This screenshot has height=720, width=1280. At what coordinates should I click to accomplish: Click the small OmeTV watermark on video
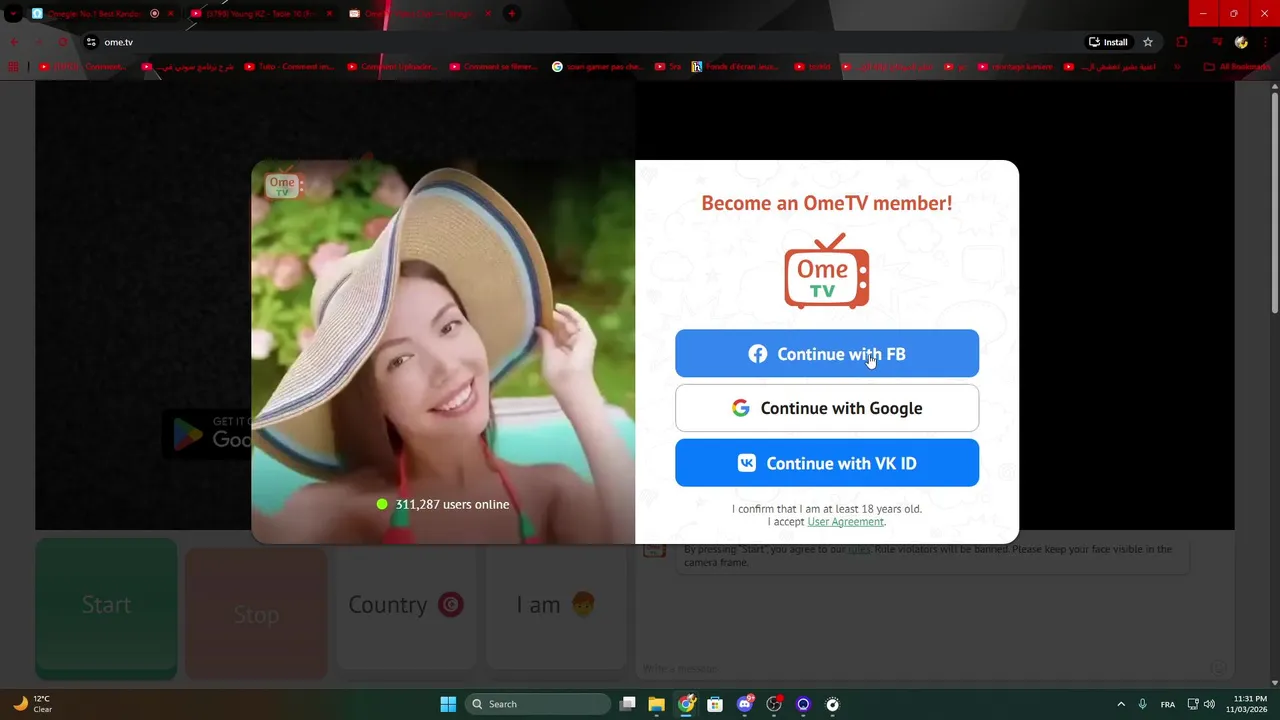(x=282, y=185)
